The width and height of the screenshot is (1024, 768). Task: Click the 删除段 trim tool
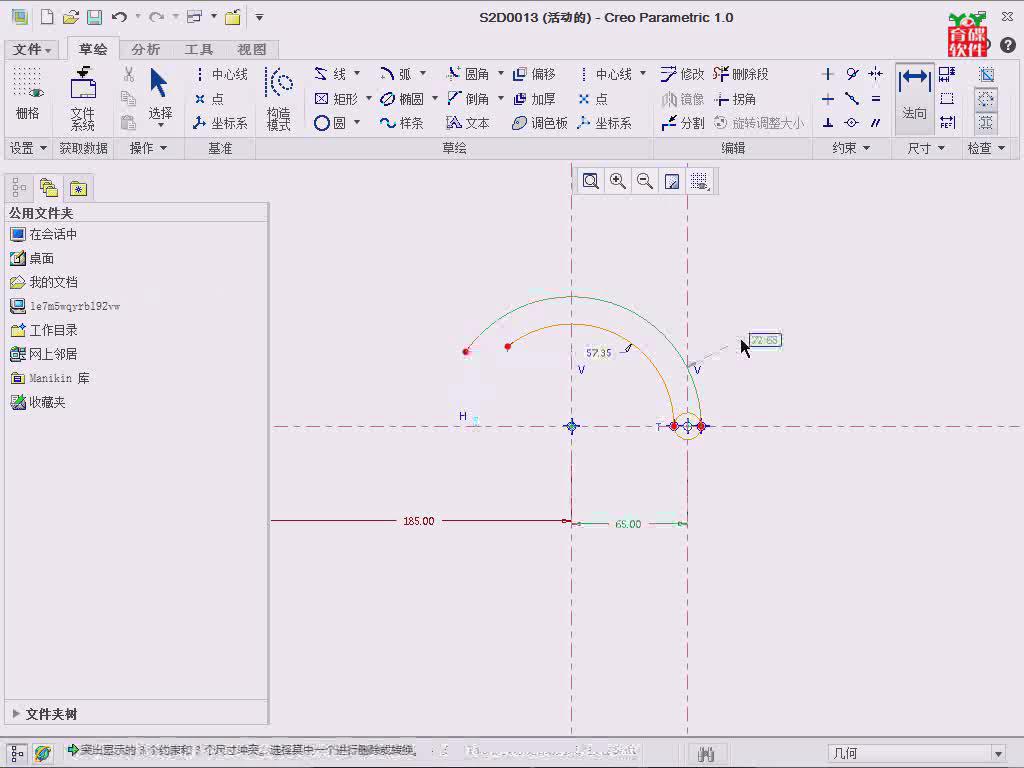point(741,74)
